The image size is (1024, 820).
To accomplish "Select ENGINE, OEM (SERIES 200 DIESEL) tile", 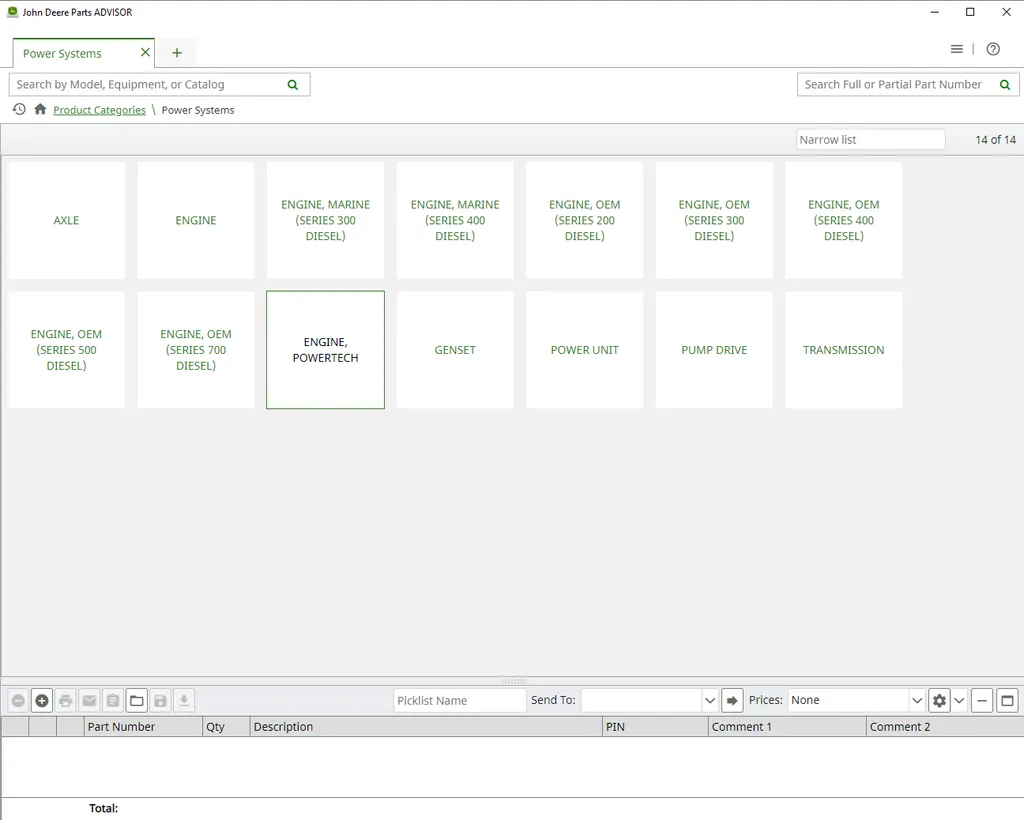I will click(x=584, y=220).
